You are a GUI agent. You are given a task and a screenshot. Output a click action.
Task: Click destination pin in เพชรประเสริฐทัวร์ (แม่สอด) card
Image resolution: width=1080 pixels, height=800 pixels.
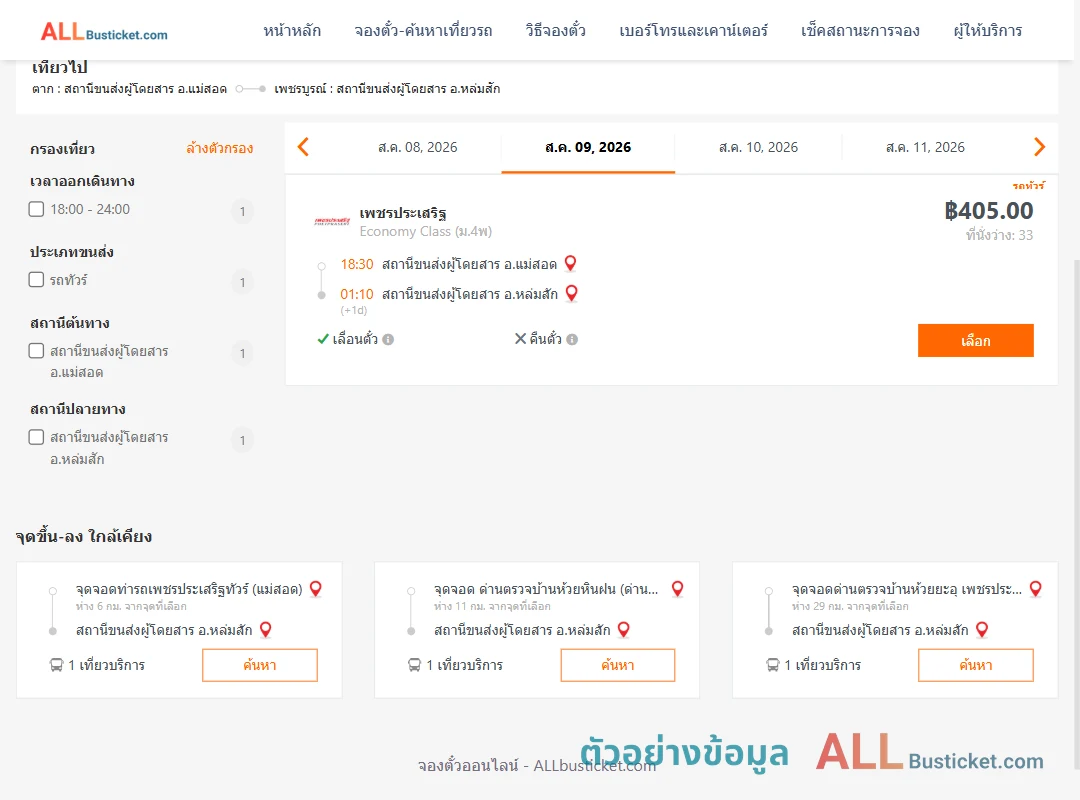point(265,629)
